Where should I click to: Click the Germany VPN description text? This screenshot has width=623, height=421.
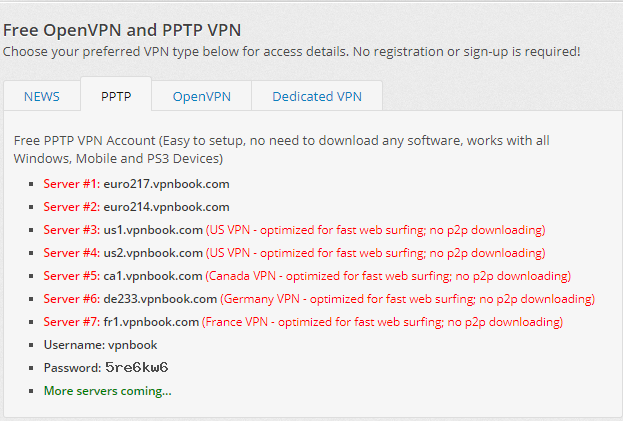coord(408,299)
